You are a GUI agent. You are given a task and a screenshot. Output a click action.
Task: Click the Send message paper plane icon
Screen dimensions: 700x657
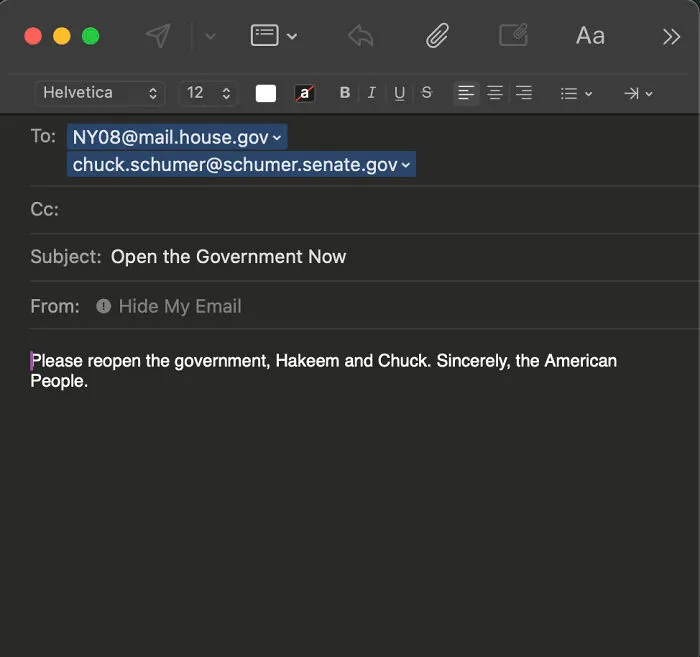(158, 36)
